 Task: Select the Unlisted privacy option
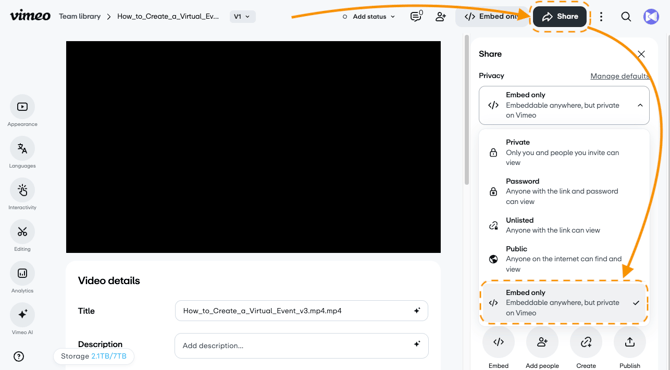click(564, 225)
